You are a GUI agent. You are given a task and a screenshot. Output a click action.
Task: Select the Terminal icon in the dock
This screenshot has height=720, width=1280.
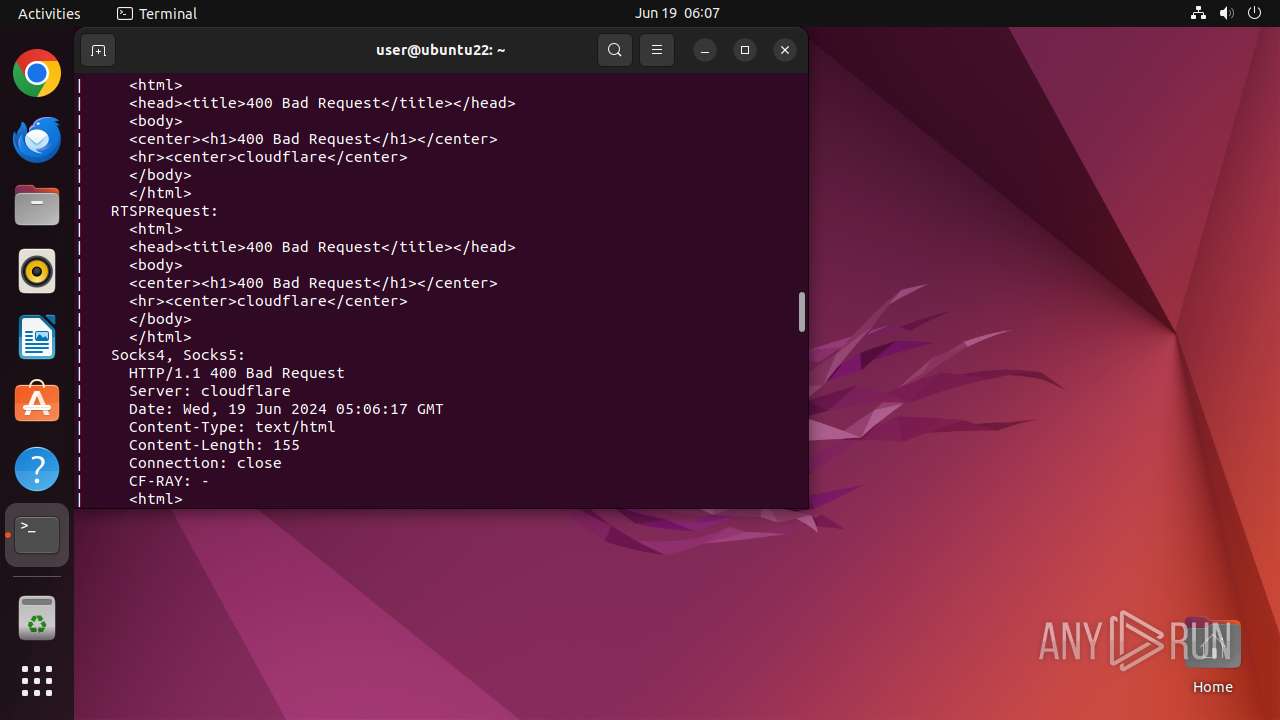37,535
